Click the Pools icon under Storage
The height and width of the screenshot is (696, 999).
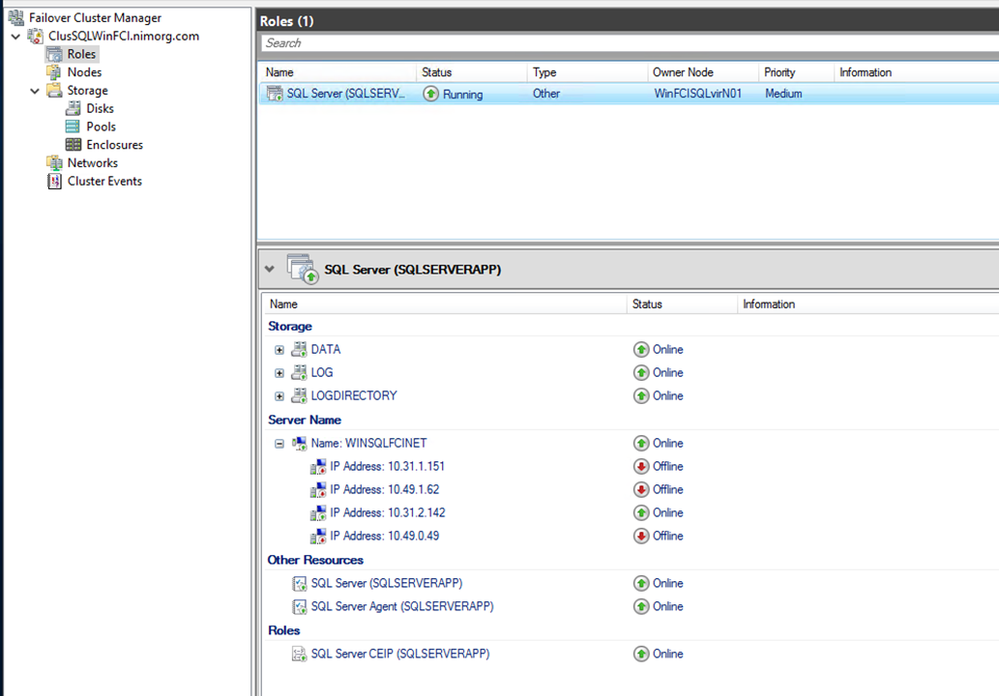[x=73, y=127]
